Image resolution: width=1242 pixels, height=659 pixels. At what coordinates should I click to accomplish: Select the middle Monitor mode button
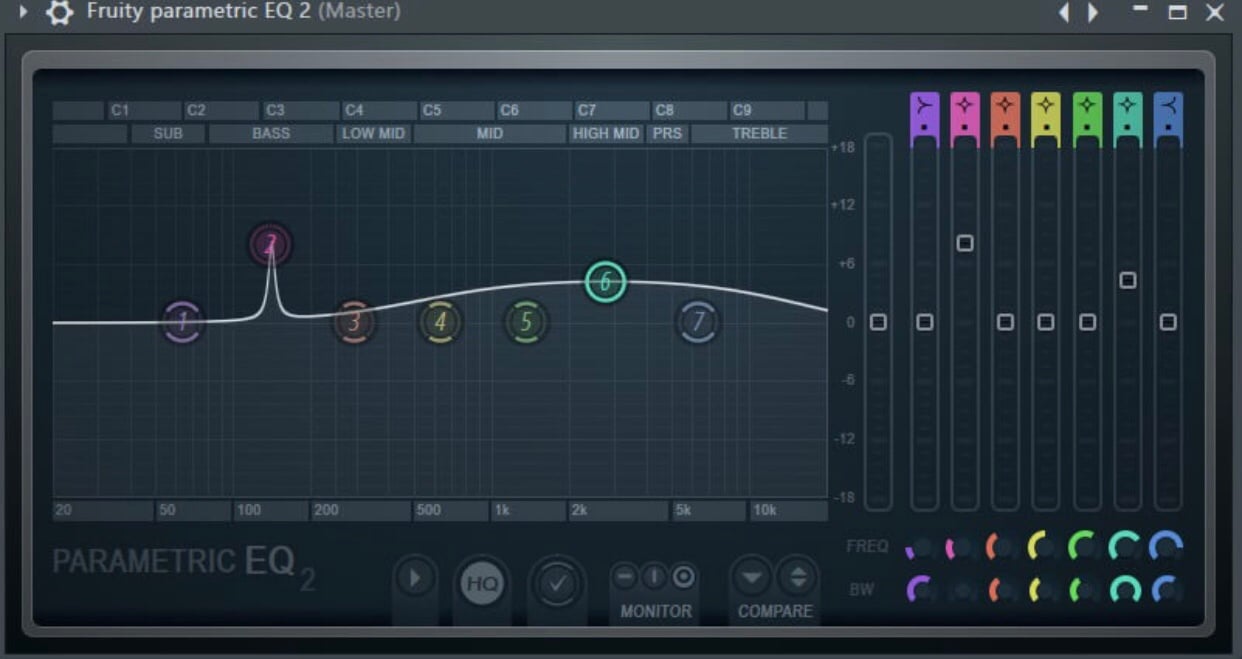tap(654, 576)
